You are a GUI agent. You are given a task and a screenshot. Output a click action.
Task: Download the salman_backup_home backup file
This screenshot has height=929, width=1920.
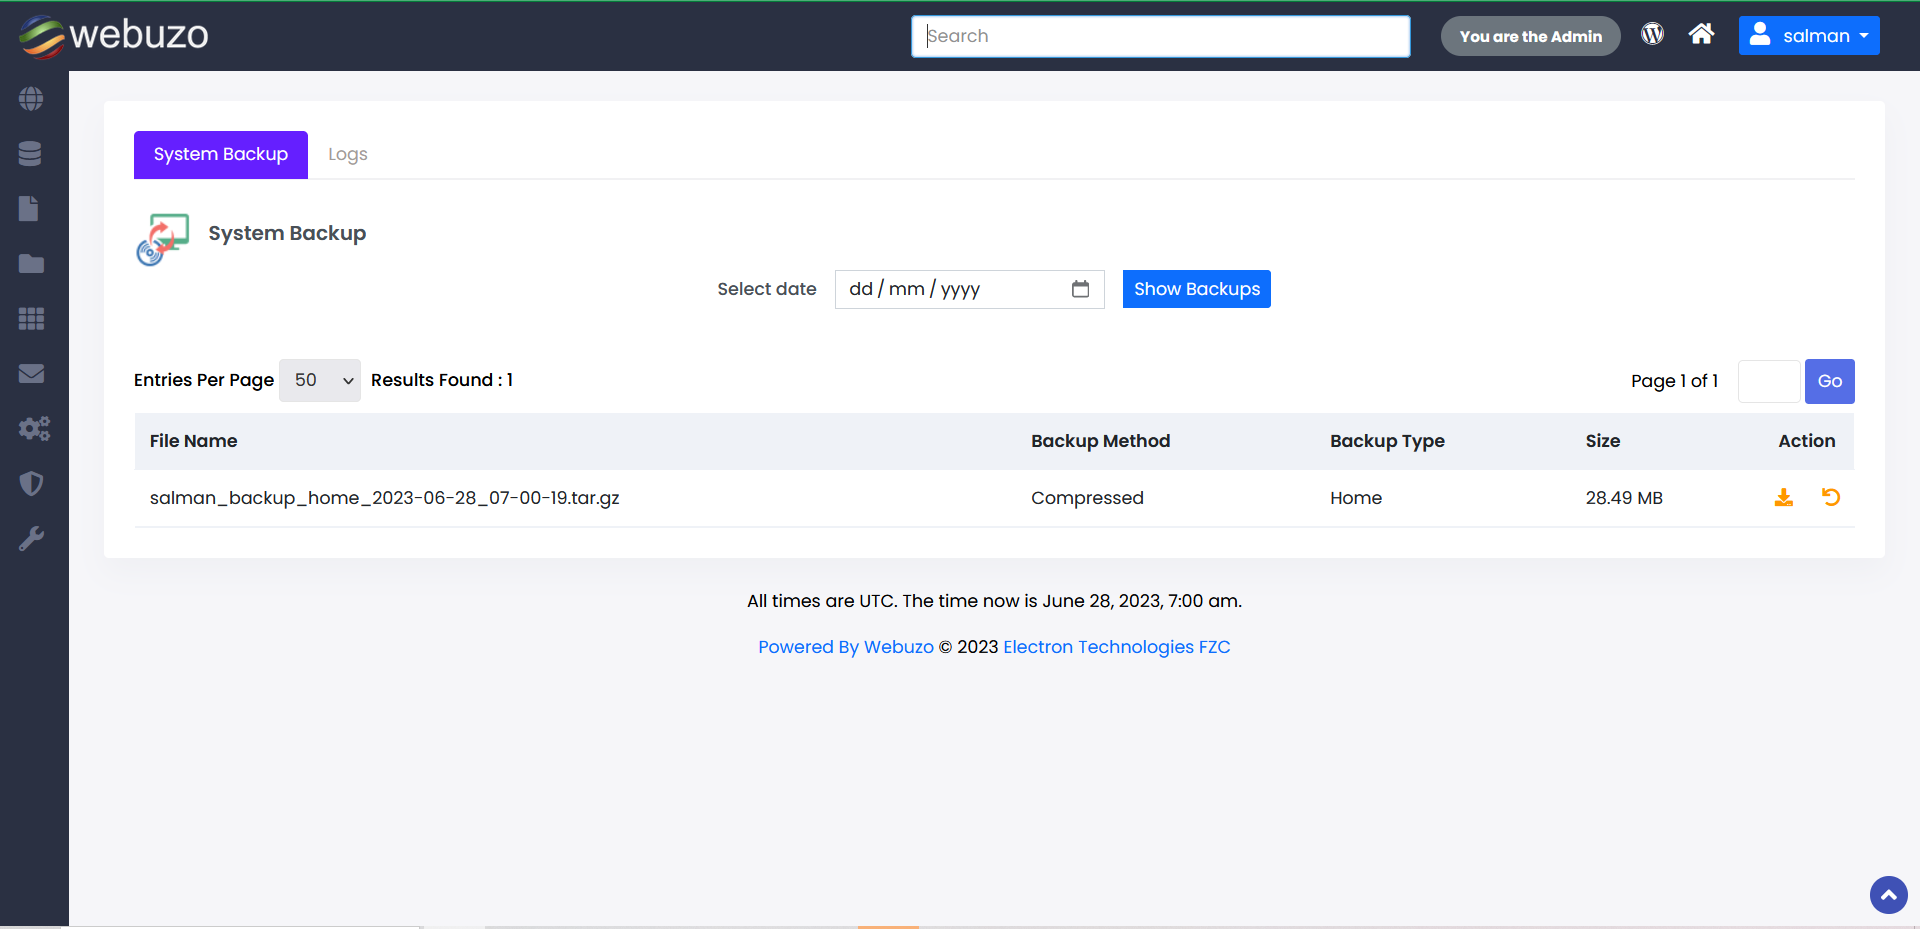point(1783,498)
